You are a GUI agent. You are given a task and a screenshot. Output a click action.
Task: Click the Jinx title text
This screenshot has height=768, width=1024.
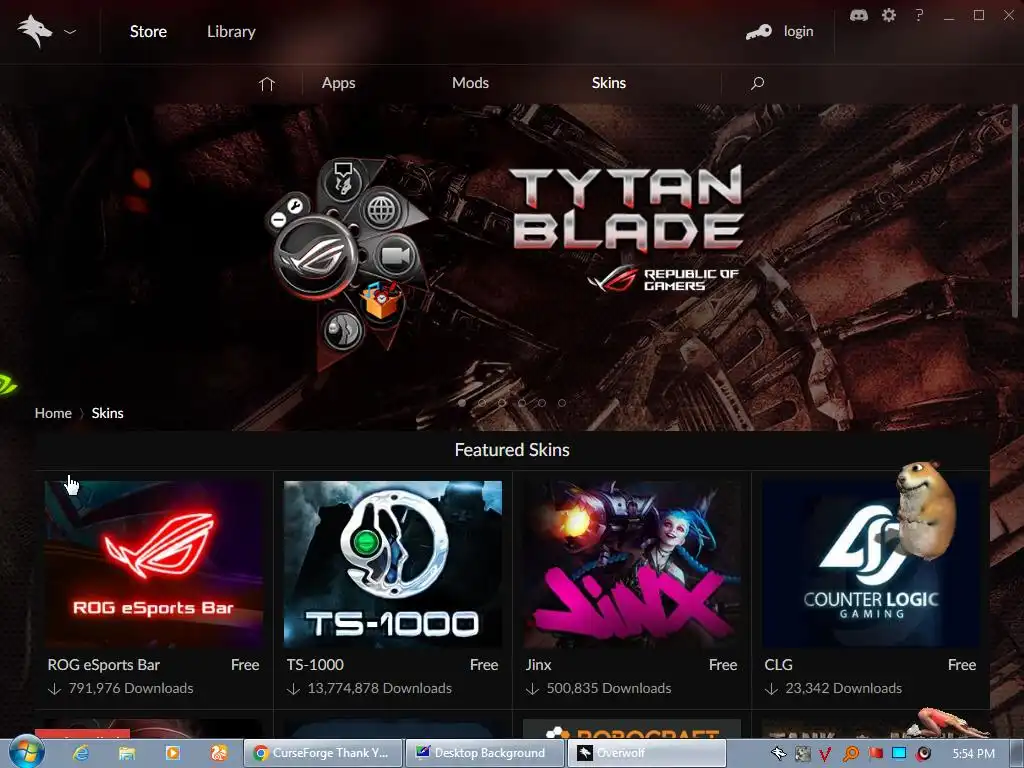pos(538,665)
